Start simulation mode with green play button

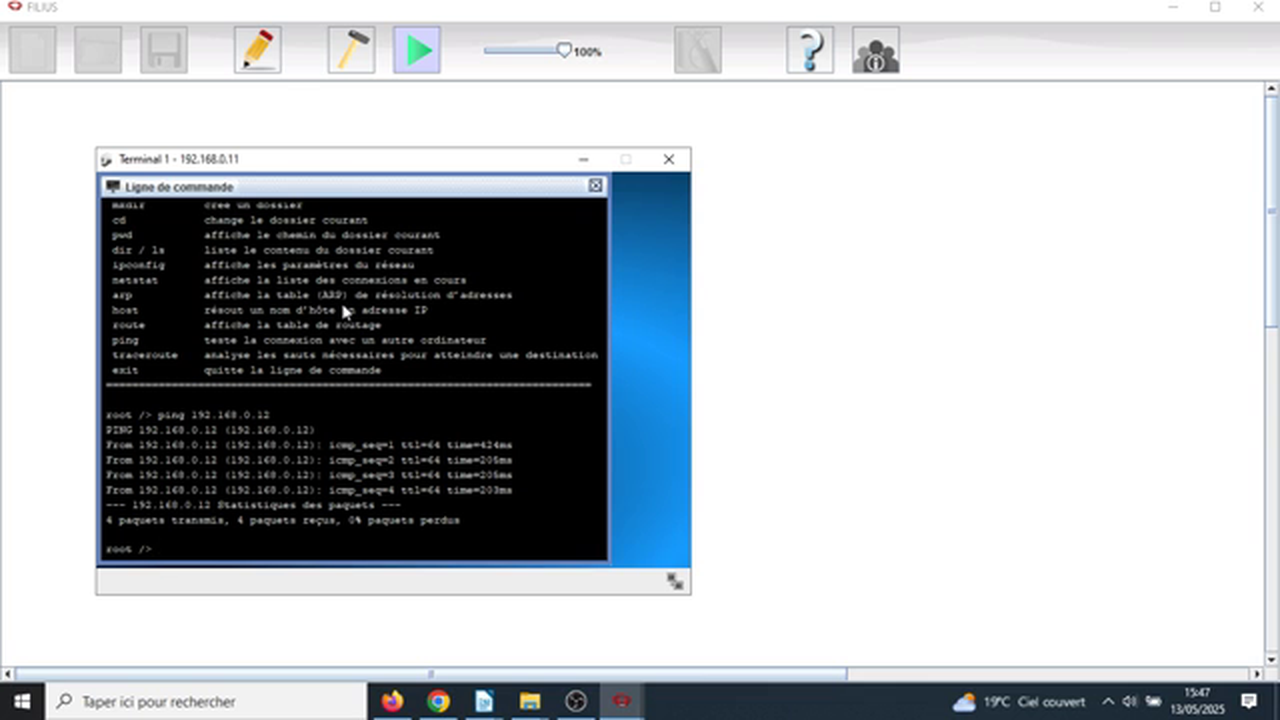click(417, 50)
